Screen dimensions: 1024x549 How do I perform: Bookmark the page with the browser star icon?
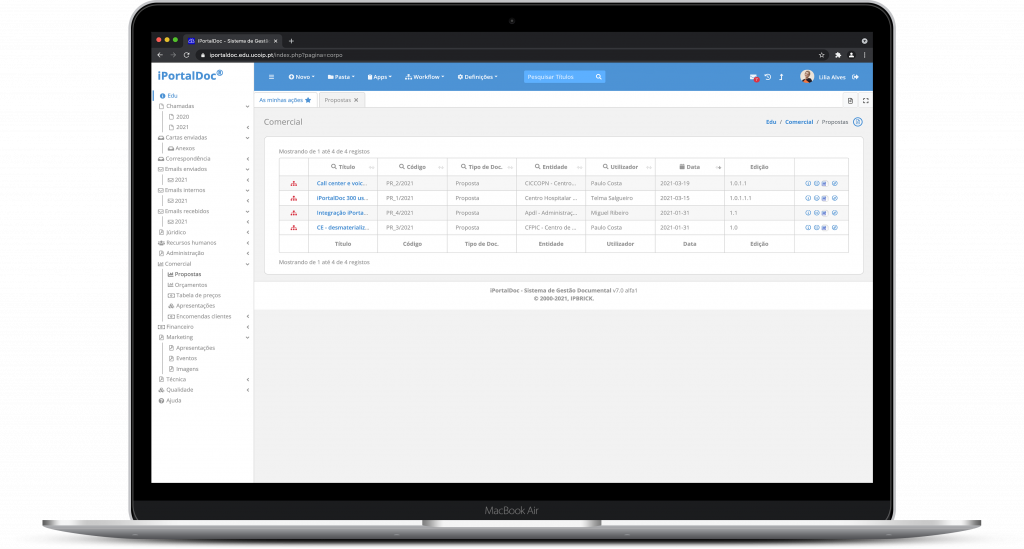pyautogui.click(x=822, y=55)
